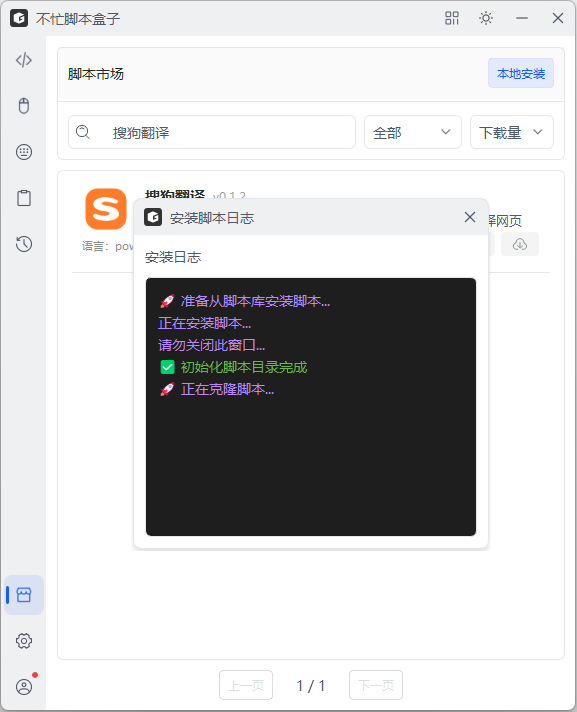The image size is (577, 712).
Task: Click log line 请勿关闭此窗口...
Action: (212, 345)
